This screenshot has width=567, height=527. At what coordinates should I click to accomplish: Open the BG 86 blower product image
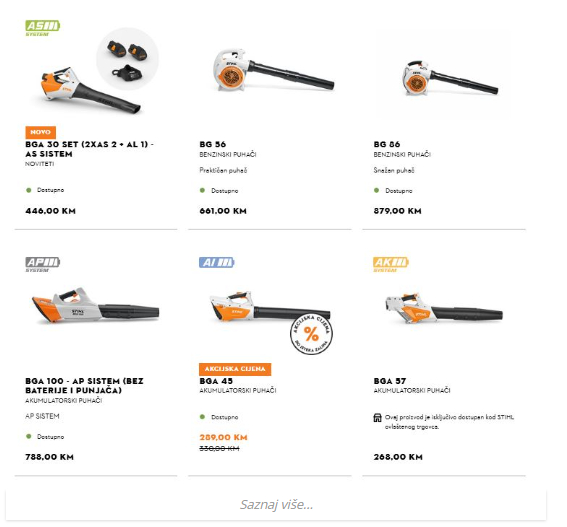[x=450, y=78]
